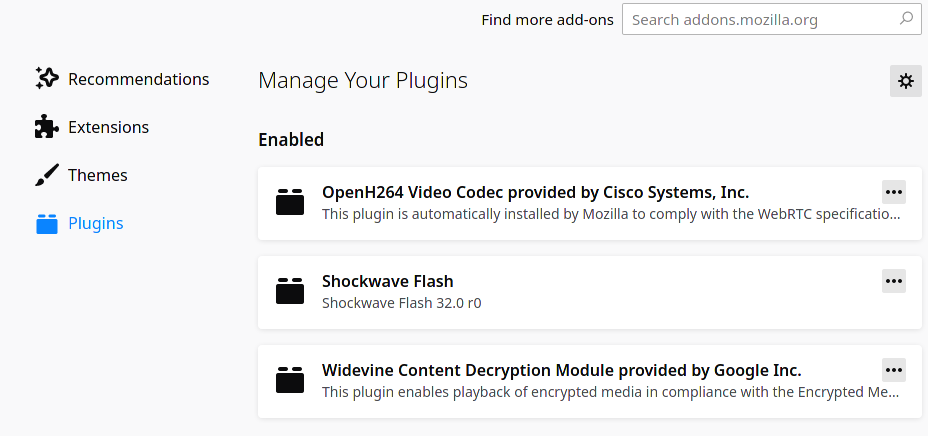Screen dimensions: 928x436
Task: Click the Widevine Content Decryption plugin icon
Action: (290, 380)
